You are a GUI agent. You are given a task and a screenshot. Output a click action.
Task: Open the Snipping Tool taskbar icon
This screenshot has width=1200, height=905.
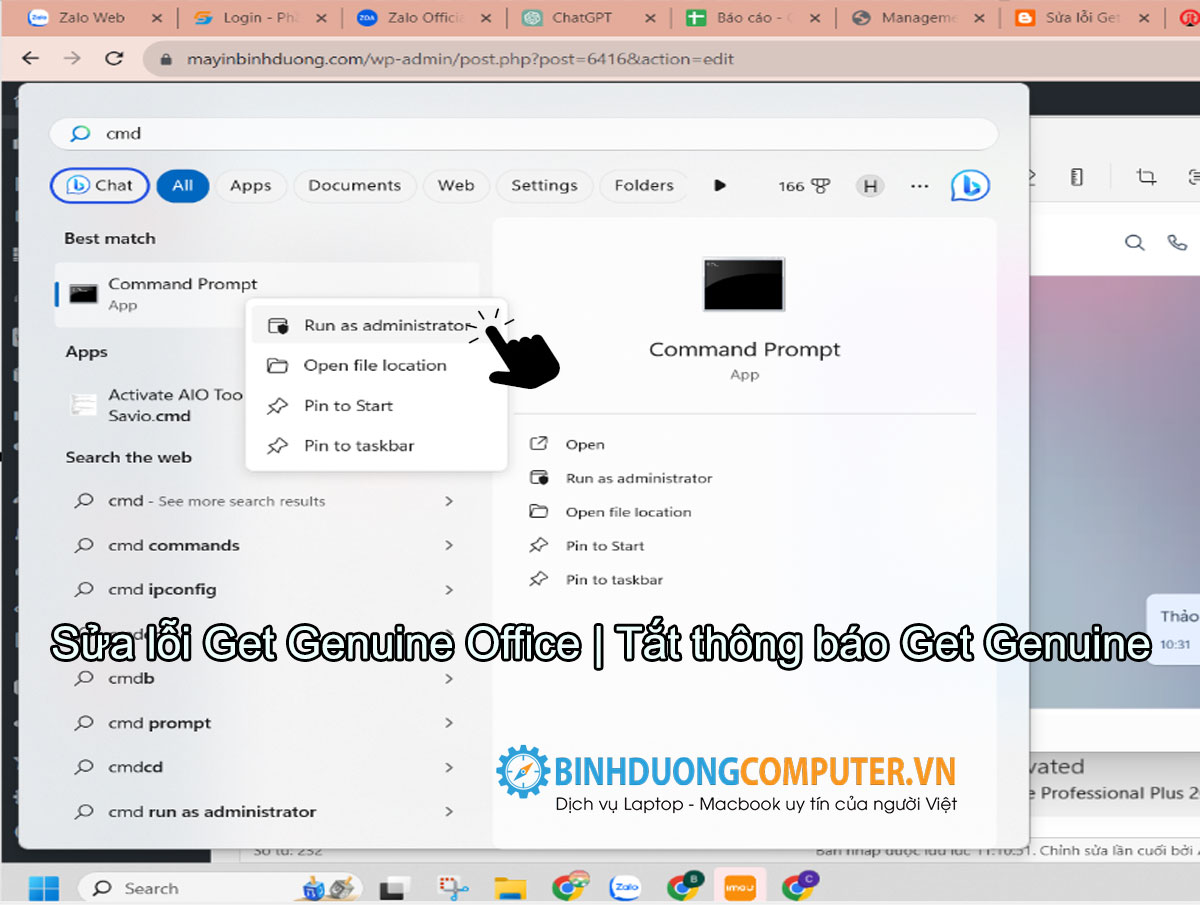(x=454, y=887)
